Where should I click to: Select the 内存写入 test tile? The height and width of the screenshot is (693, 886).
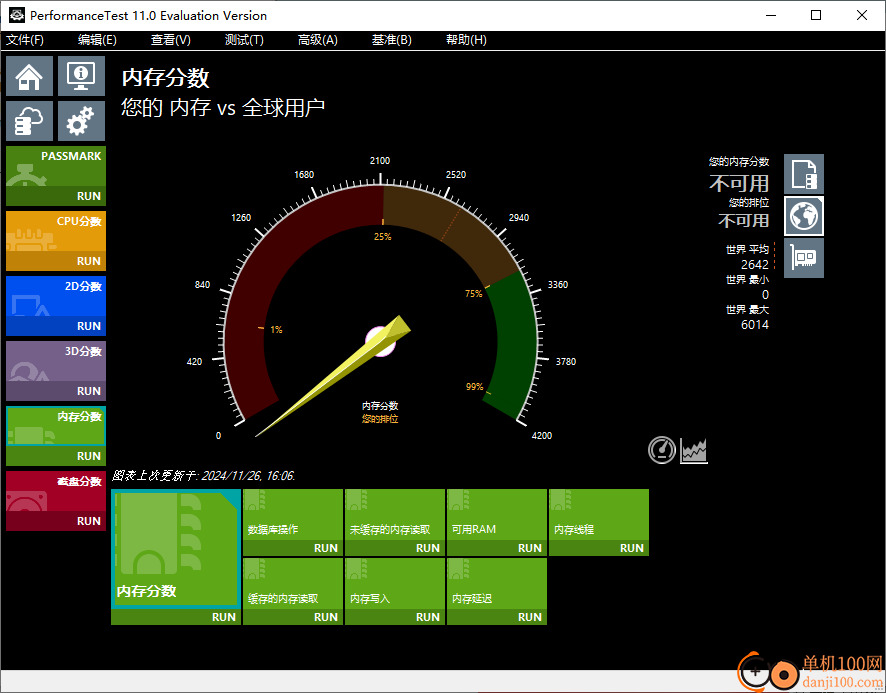pos(395,584)
